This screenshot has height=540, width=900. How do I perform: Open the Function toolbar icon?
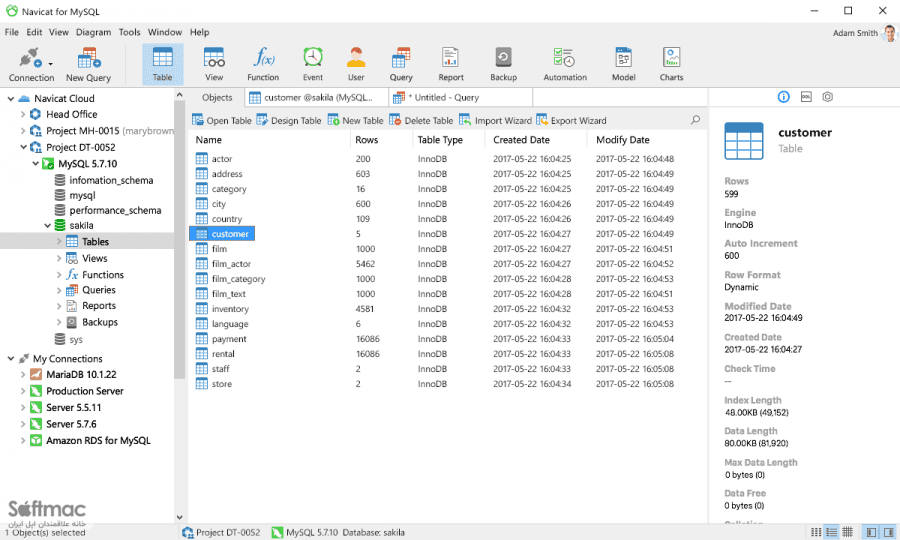click(x=263, y=64)
